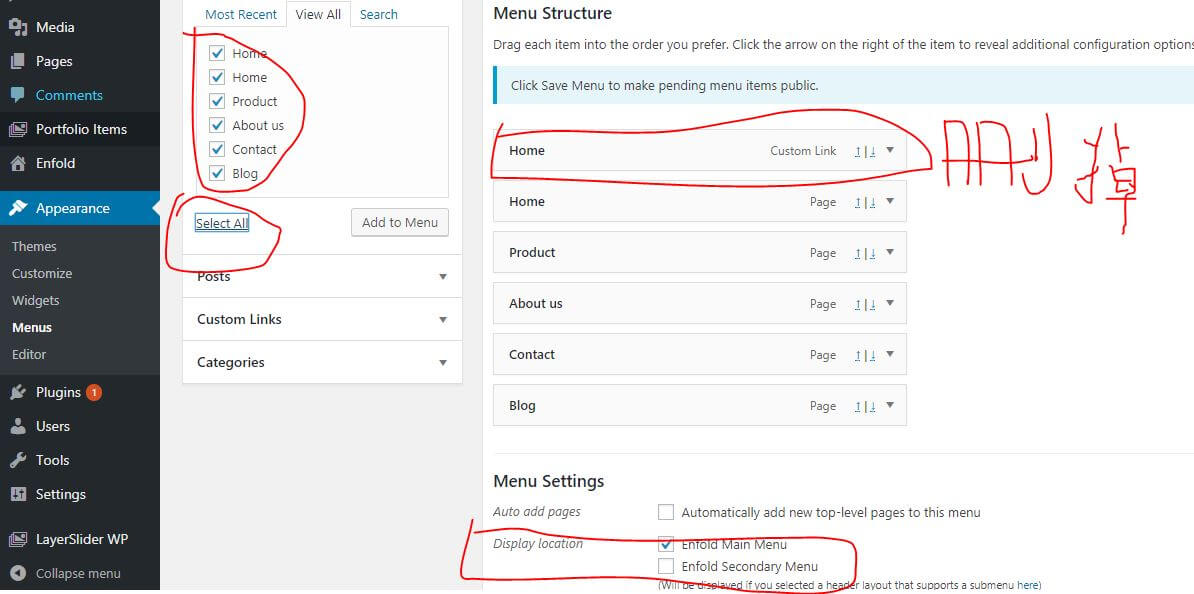Open Pages via its sidebar icon
This screenshot has width=1194, height=594.
click(18, 61)
